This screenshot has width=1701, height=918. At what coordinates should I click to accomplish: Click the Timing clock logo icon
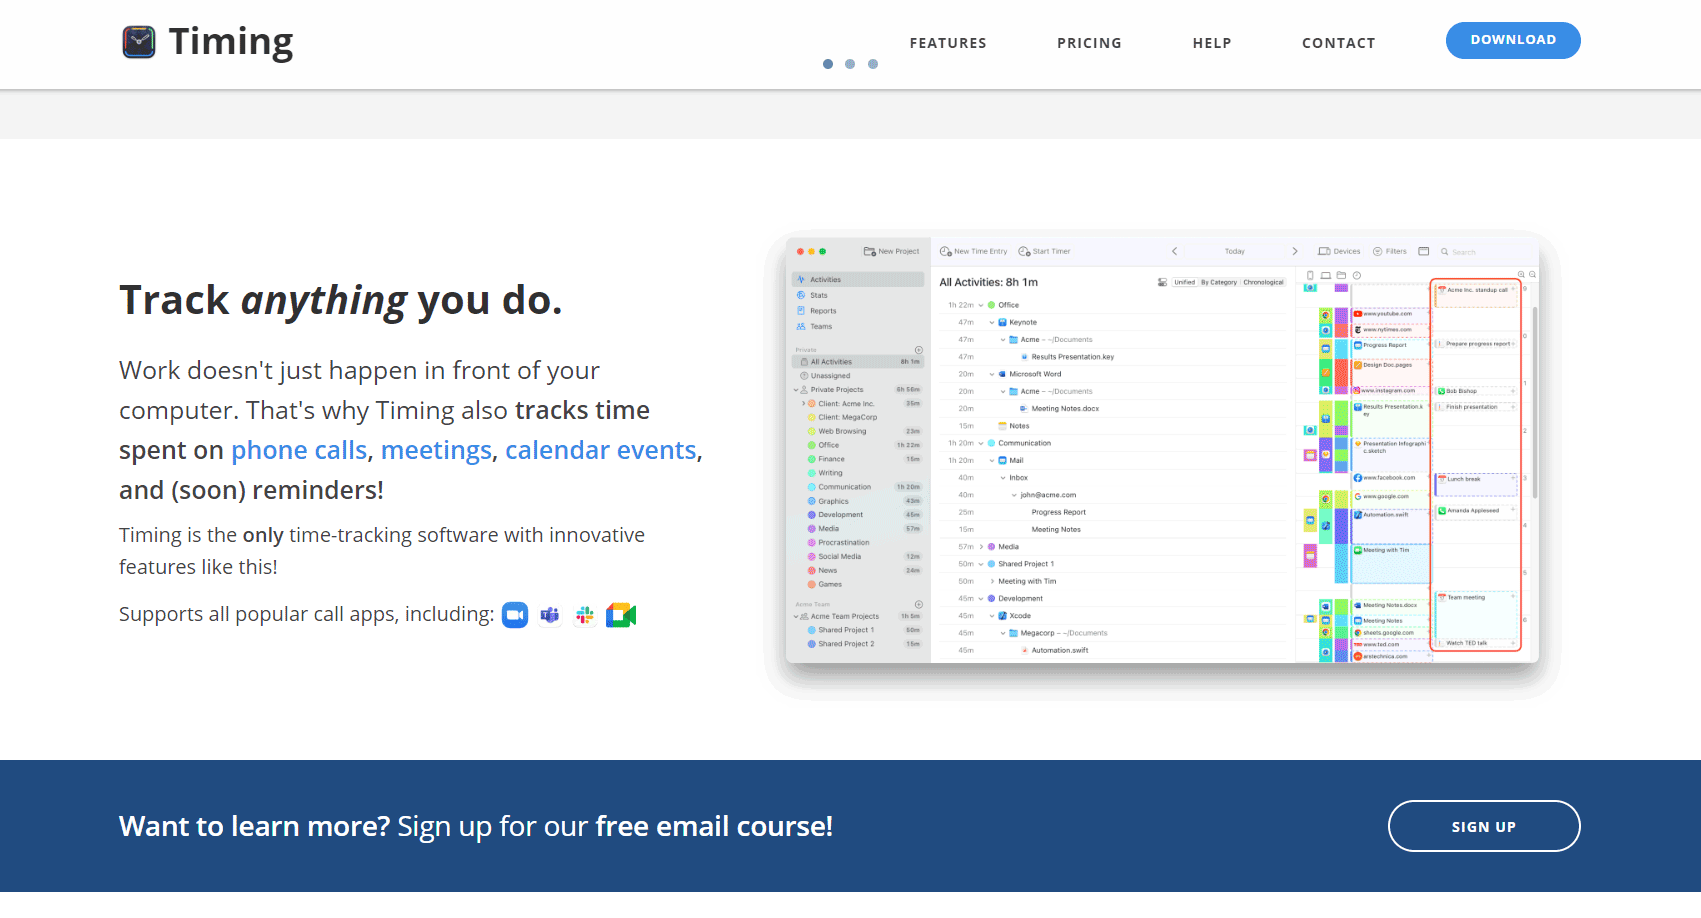tap(139, 42)
